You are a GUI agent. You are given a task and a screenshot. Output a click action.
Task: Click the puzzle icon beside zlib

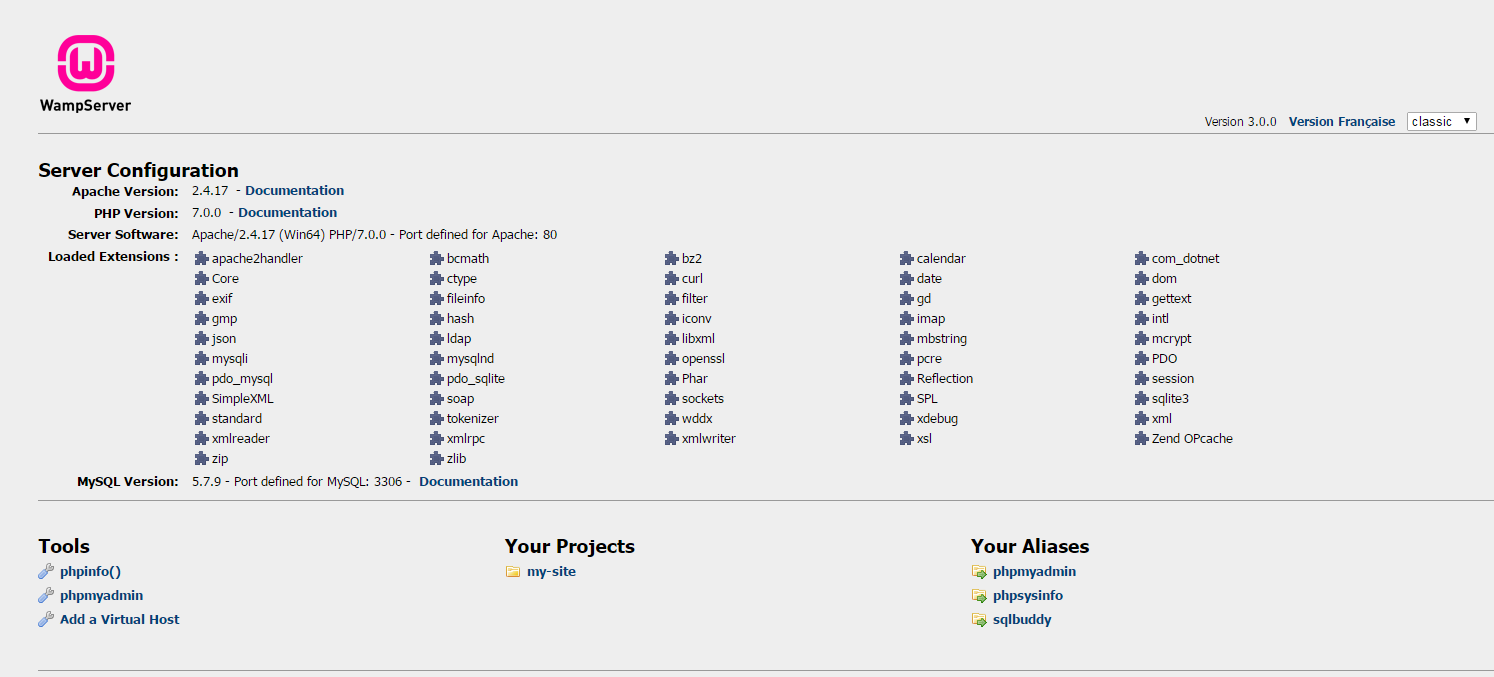[437, 458]
